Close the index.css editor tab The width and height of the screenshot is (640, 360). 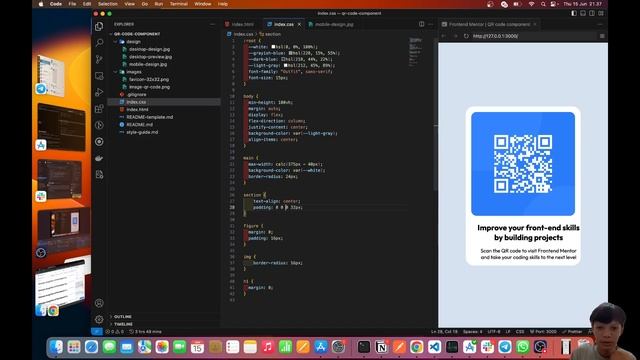[299, 24]
